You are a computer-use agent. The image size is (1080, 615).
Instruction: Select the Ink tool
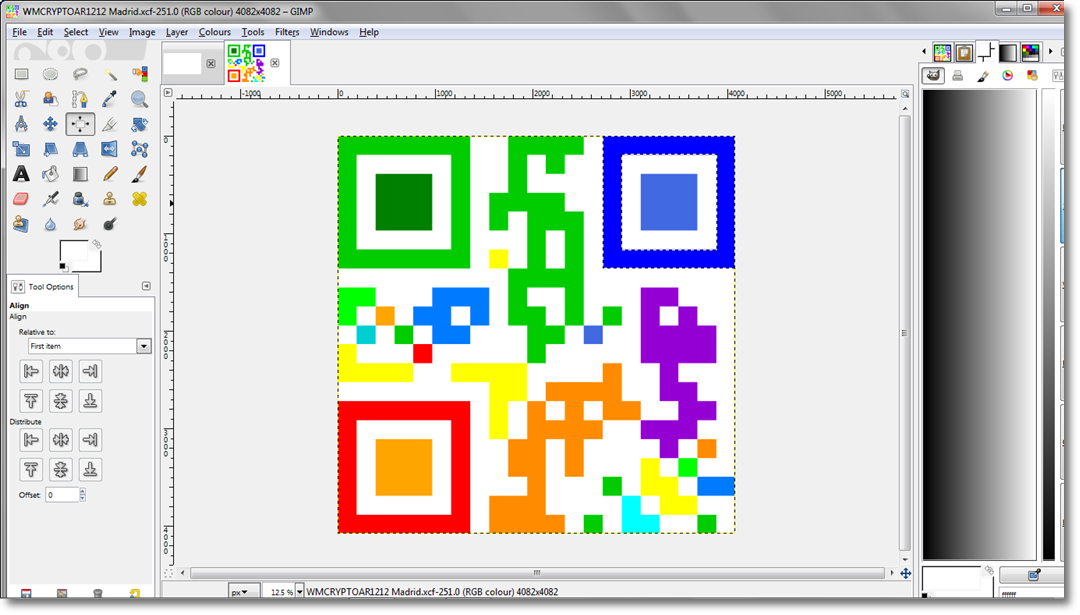tap(80, 199)
